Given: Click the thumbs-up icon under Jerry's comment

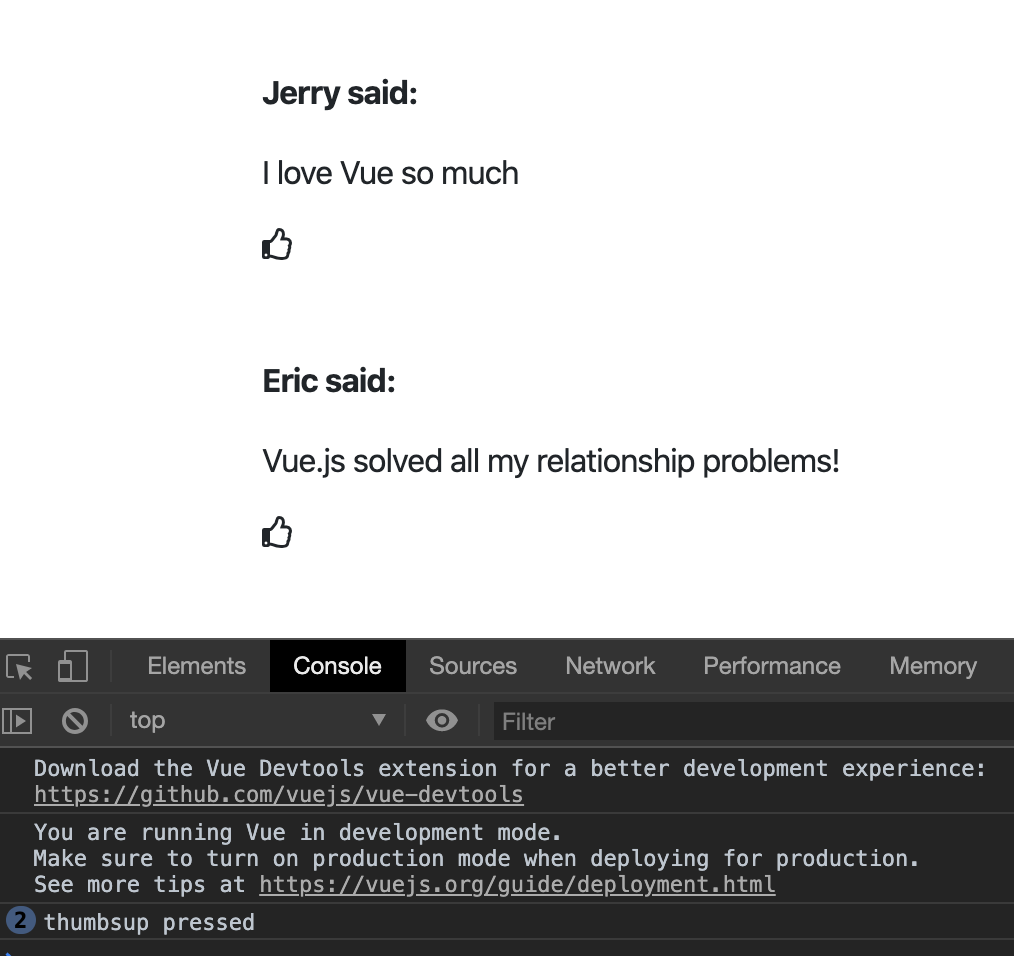Looking at the screenshot, I should coord(277,244).
